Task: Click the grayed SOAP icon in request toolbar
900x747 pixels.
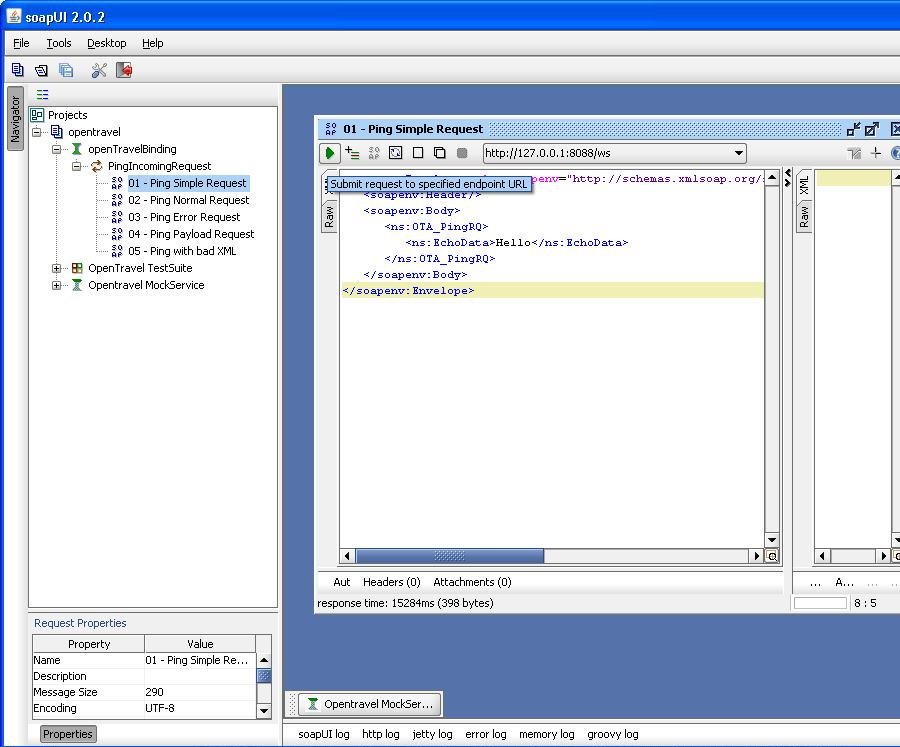Action: 374,153
